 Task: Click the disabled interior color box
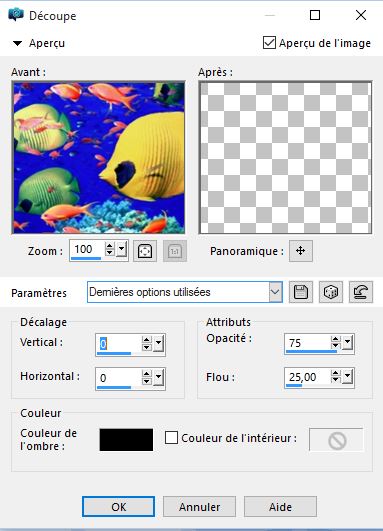click(x=336, y=440)
